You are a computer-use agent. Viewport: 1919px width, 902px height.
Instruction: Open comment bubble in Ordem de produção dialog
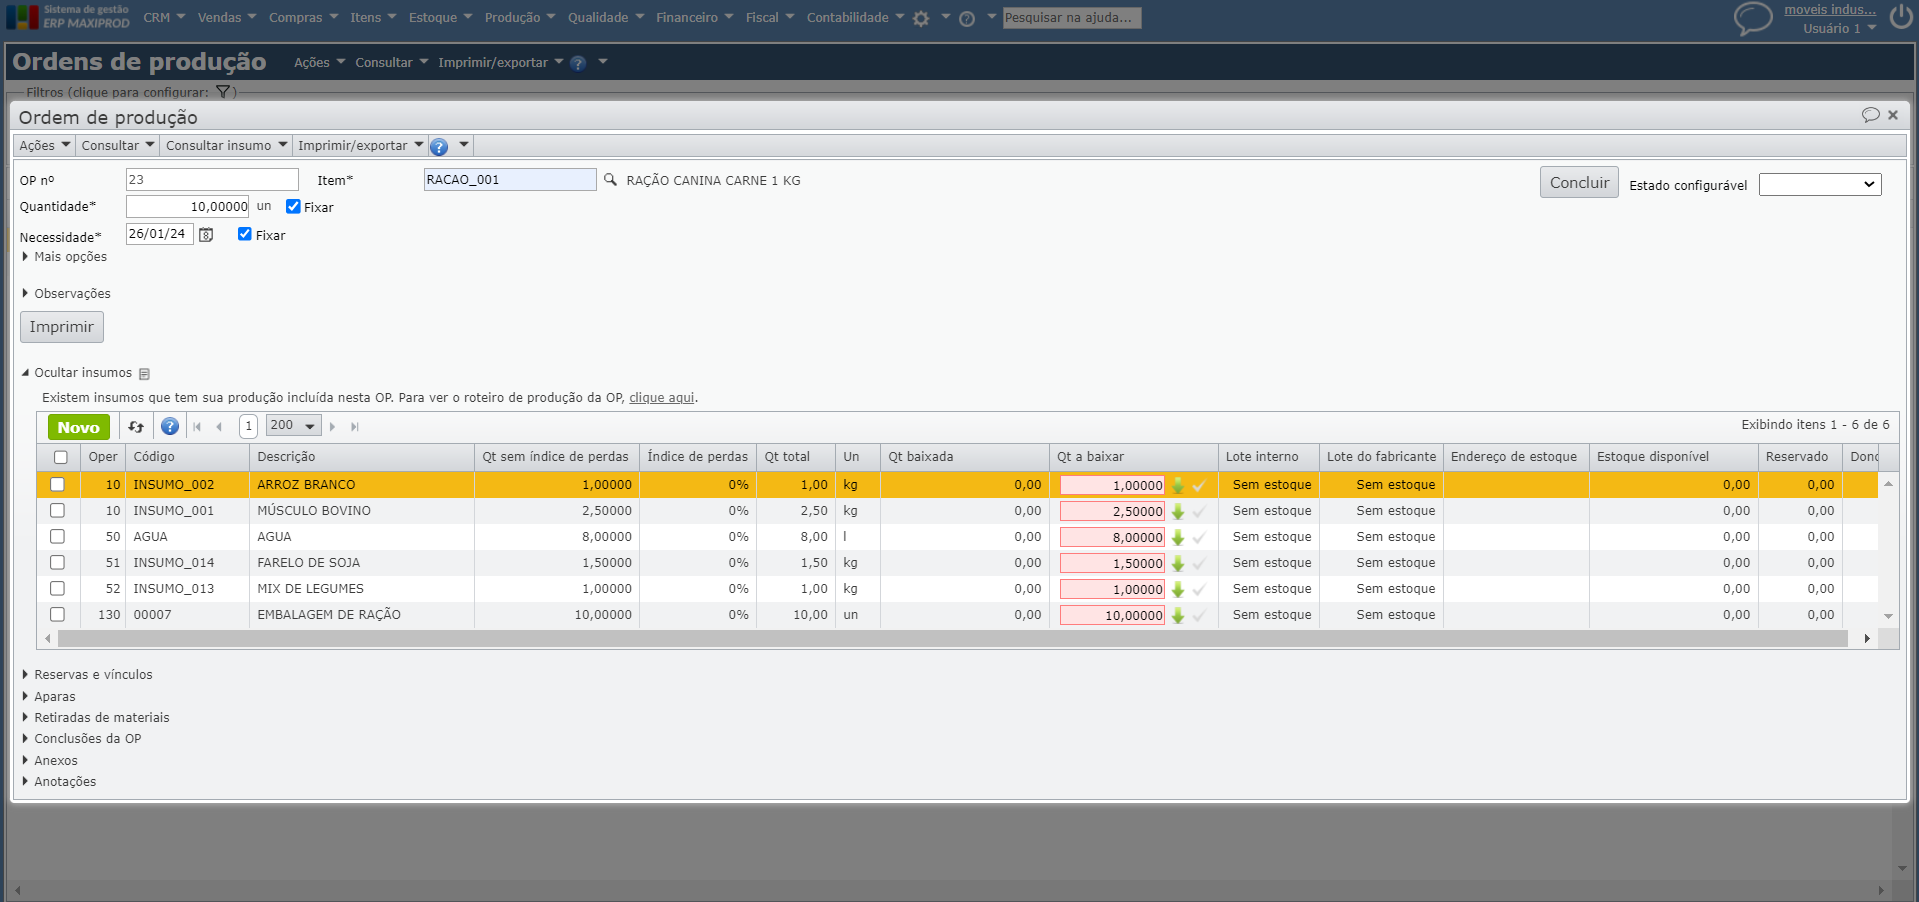[1870, 115]
